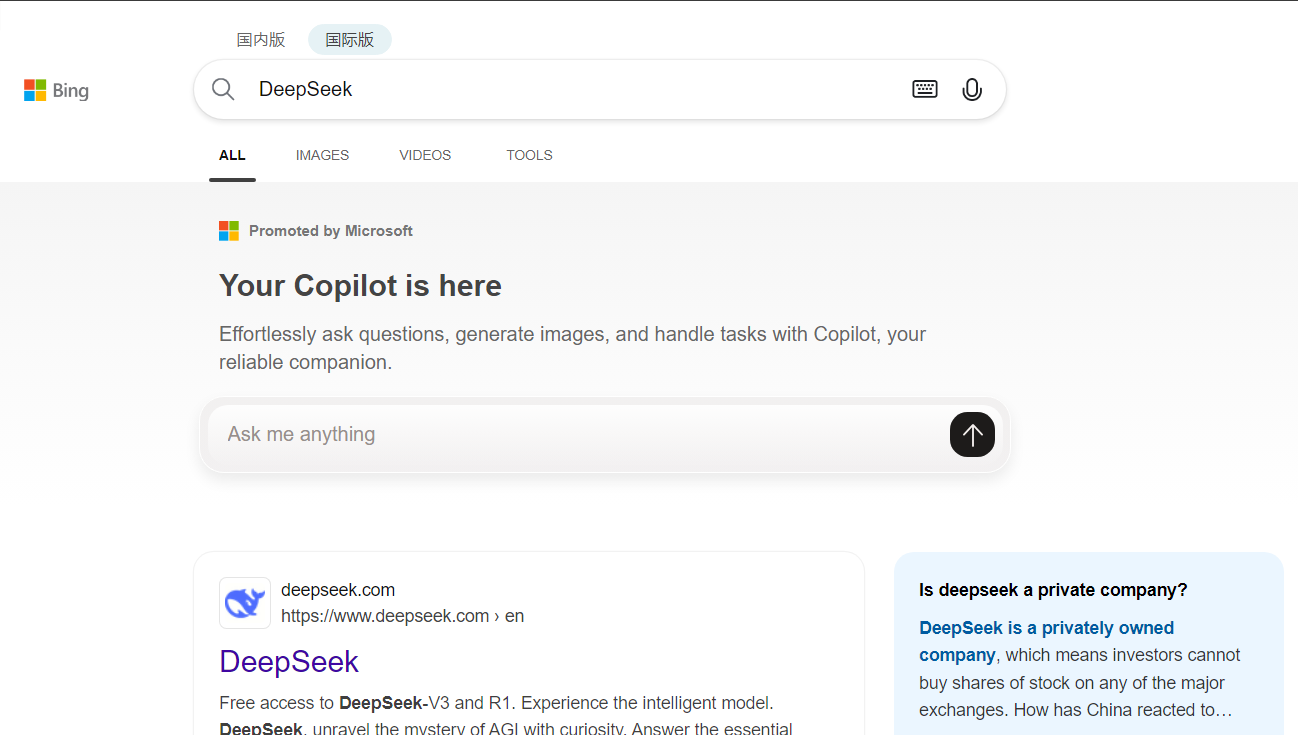Switch to 国际版 international version
The height and width of the screenshot is (735, 1298).
[350, 40]
